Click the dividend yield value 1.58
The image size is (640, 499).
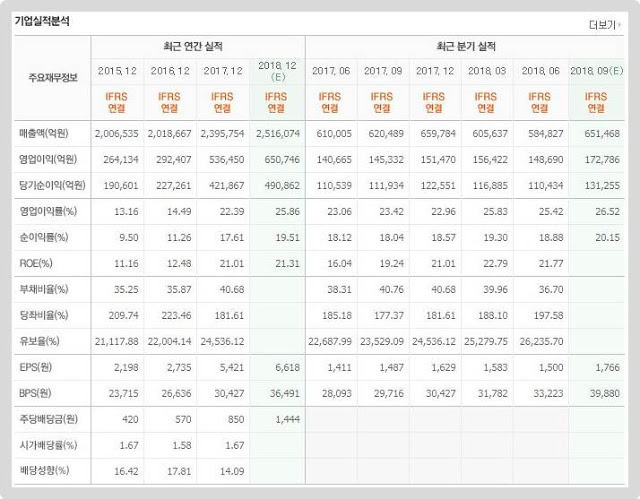[182, 446]
